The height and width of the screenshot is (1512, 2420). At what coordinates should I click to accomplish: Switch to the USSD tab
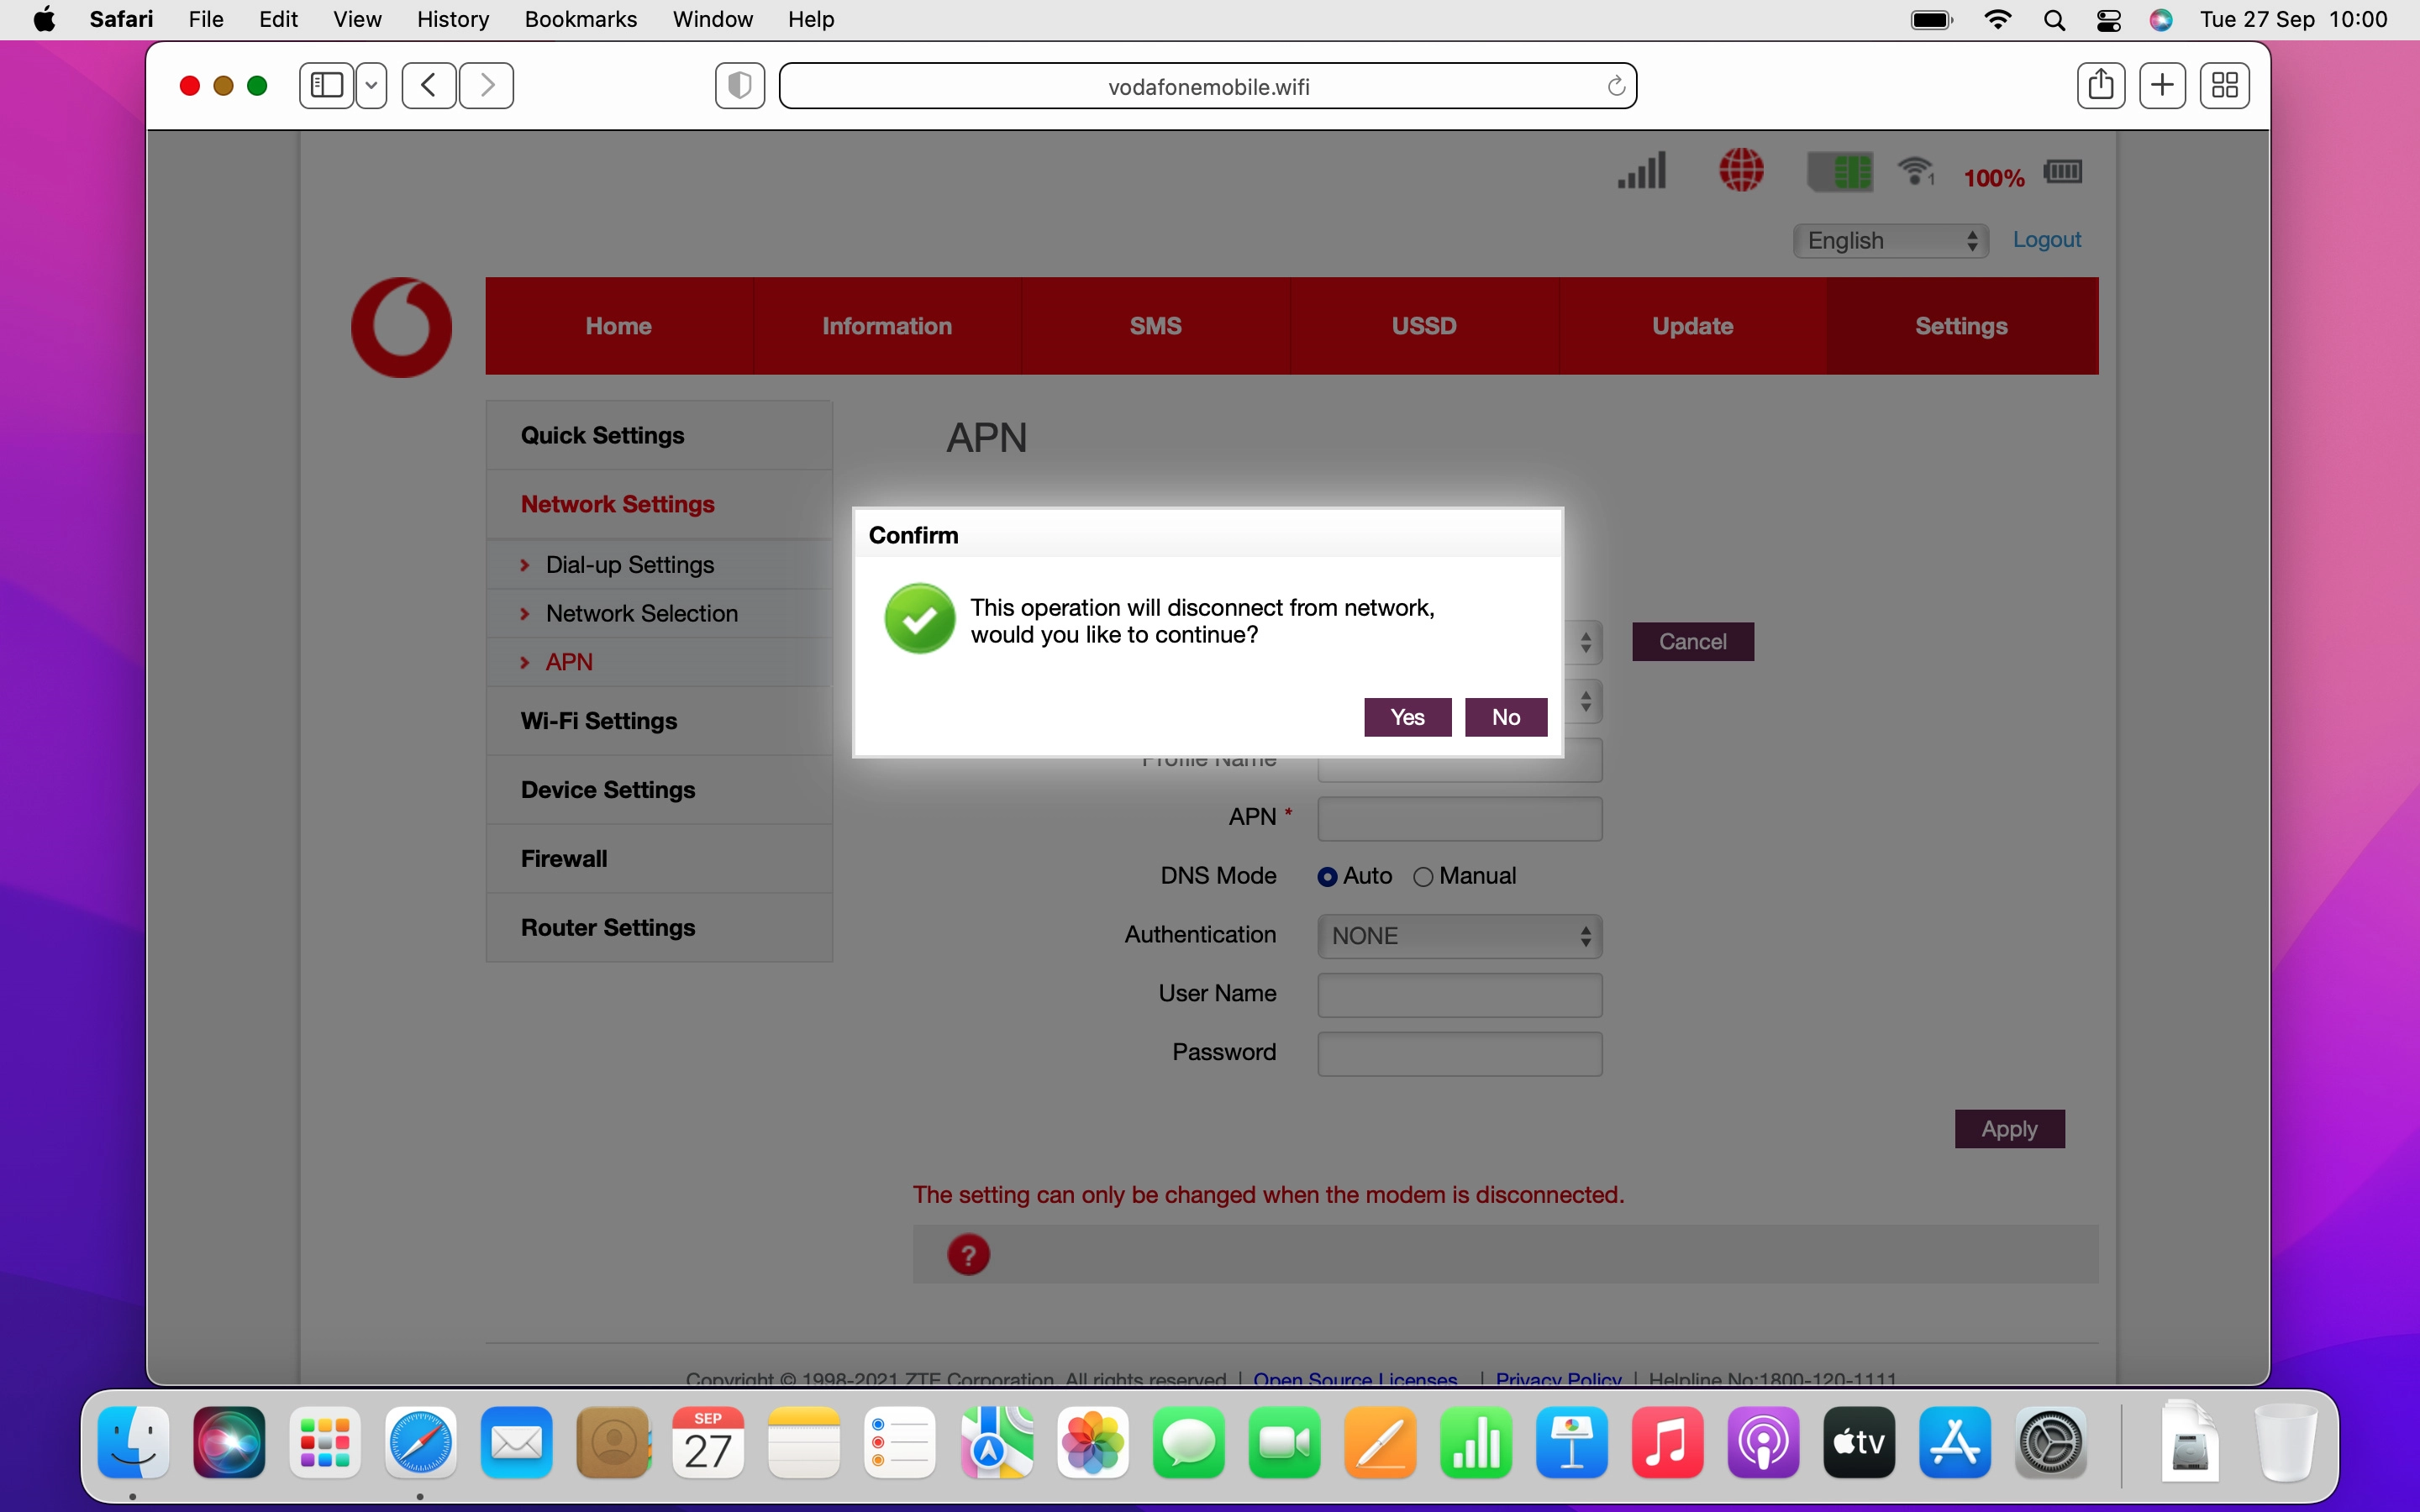point(1423,325)
